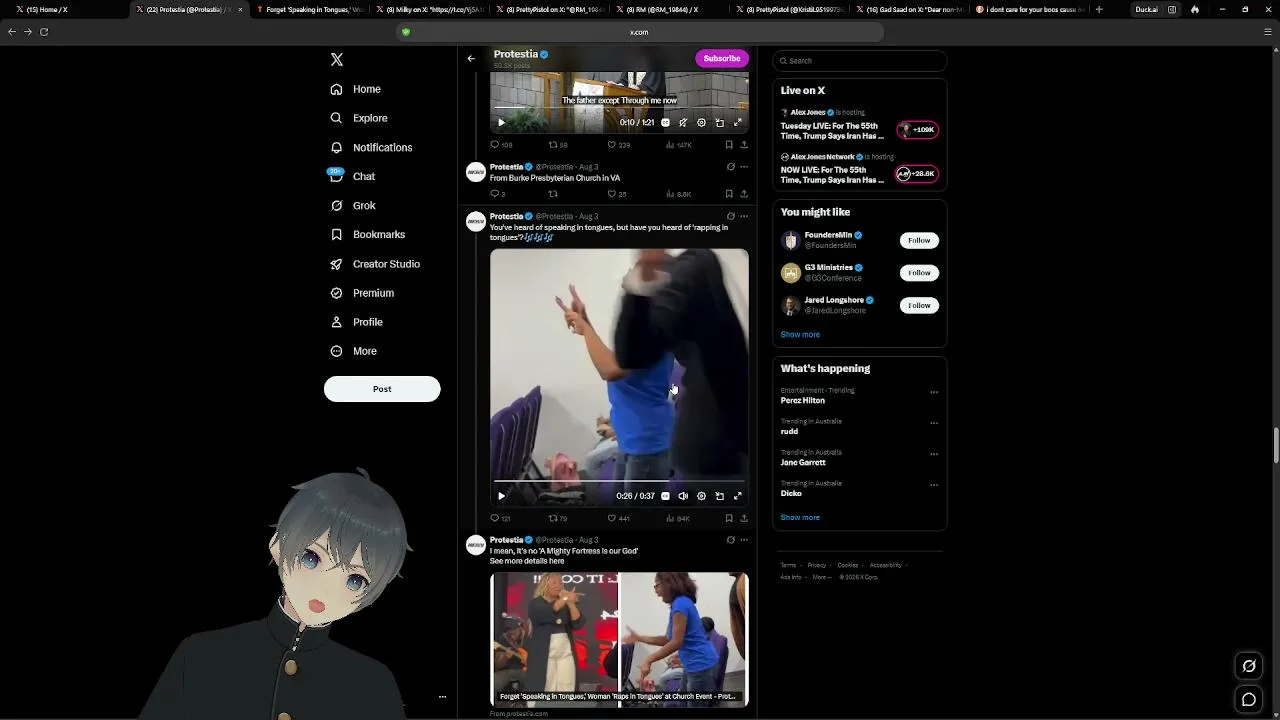
Task: Open Grok in the sidebar
Action: click(x=353, y=205)
